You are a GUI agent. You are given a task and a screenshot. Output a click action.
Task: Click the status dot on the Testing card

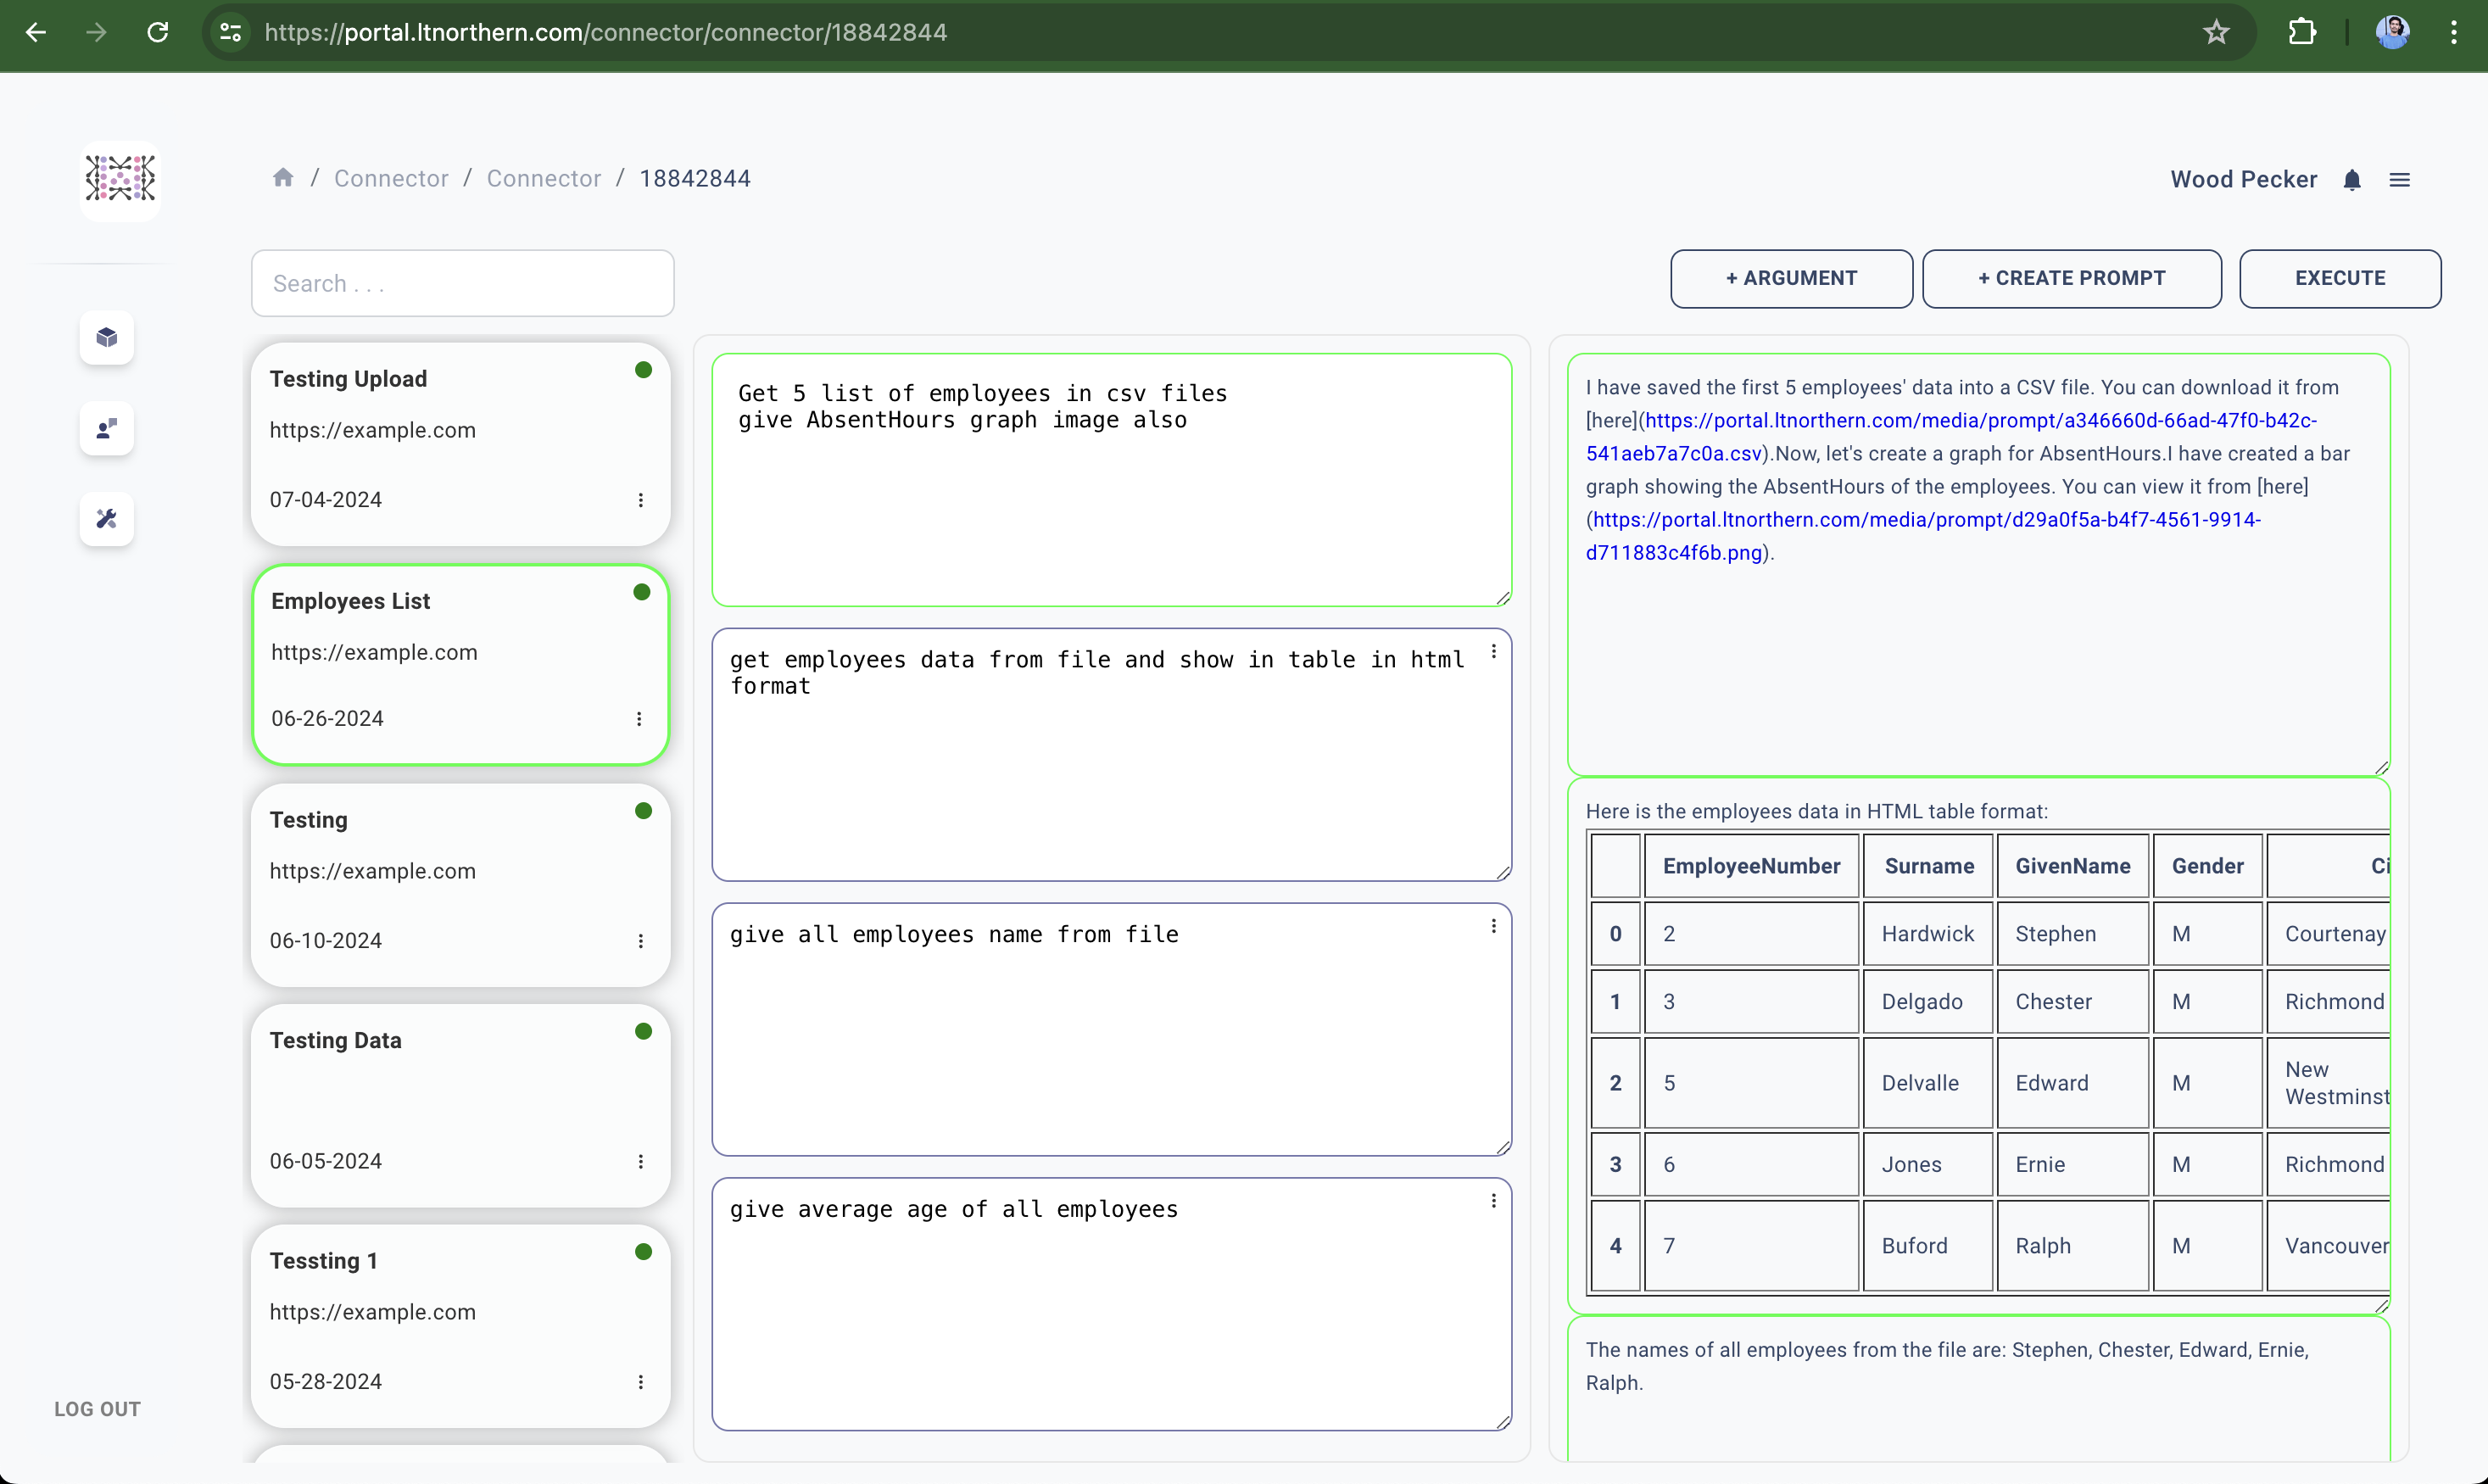coord(643,811)
